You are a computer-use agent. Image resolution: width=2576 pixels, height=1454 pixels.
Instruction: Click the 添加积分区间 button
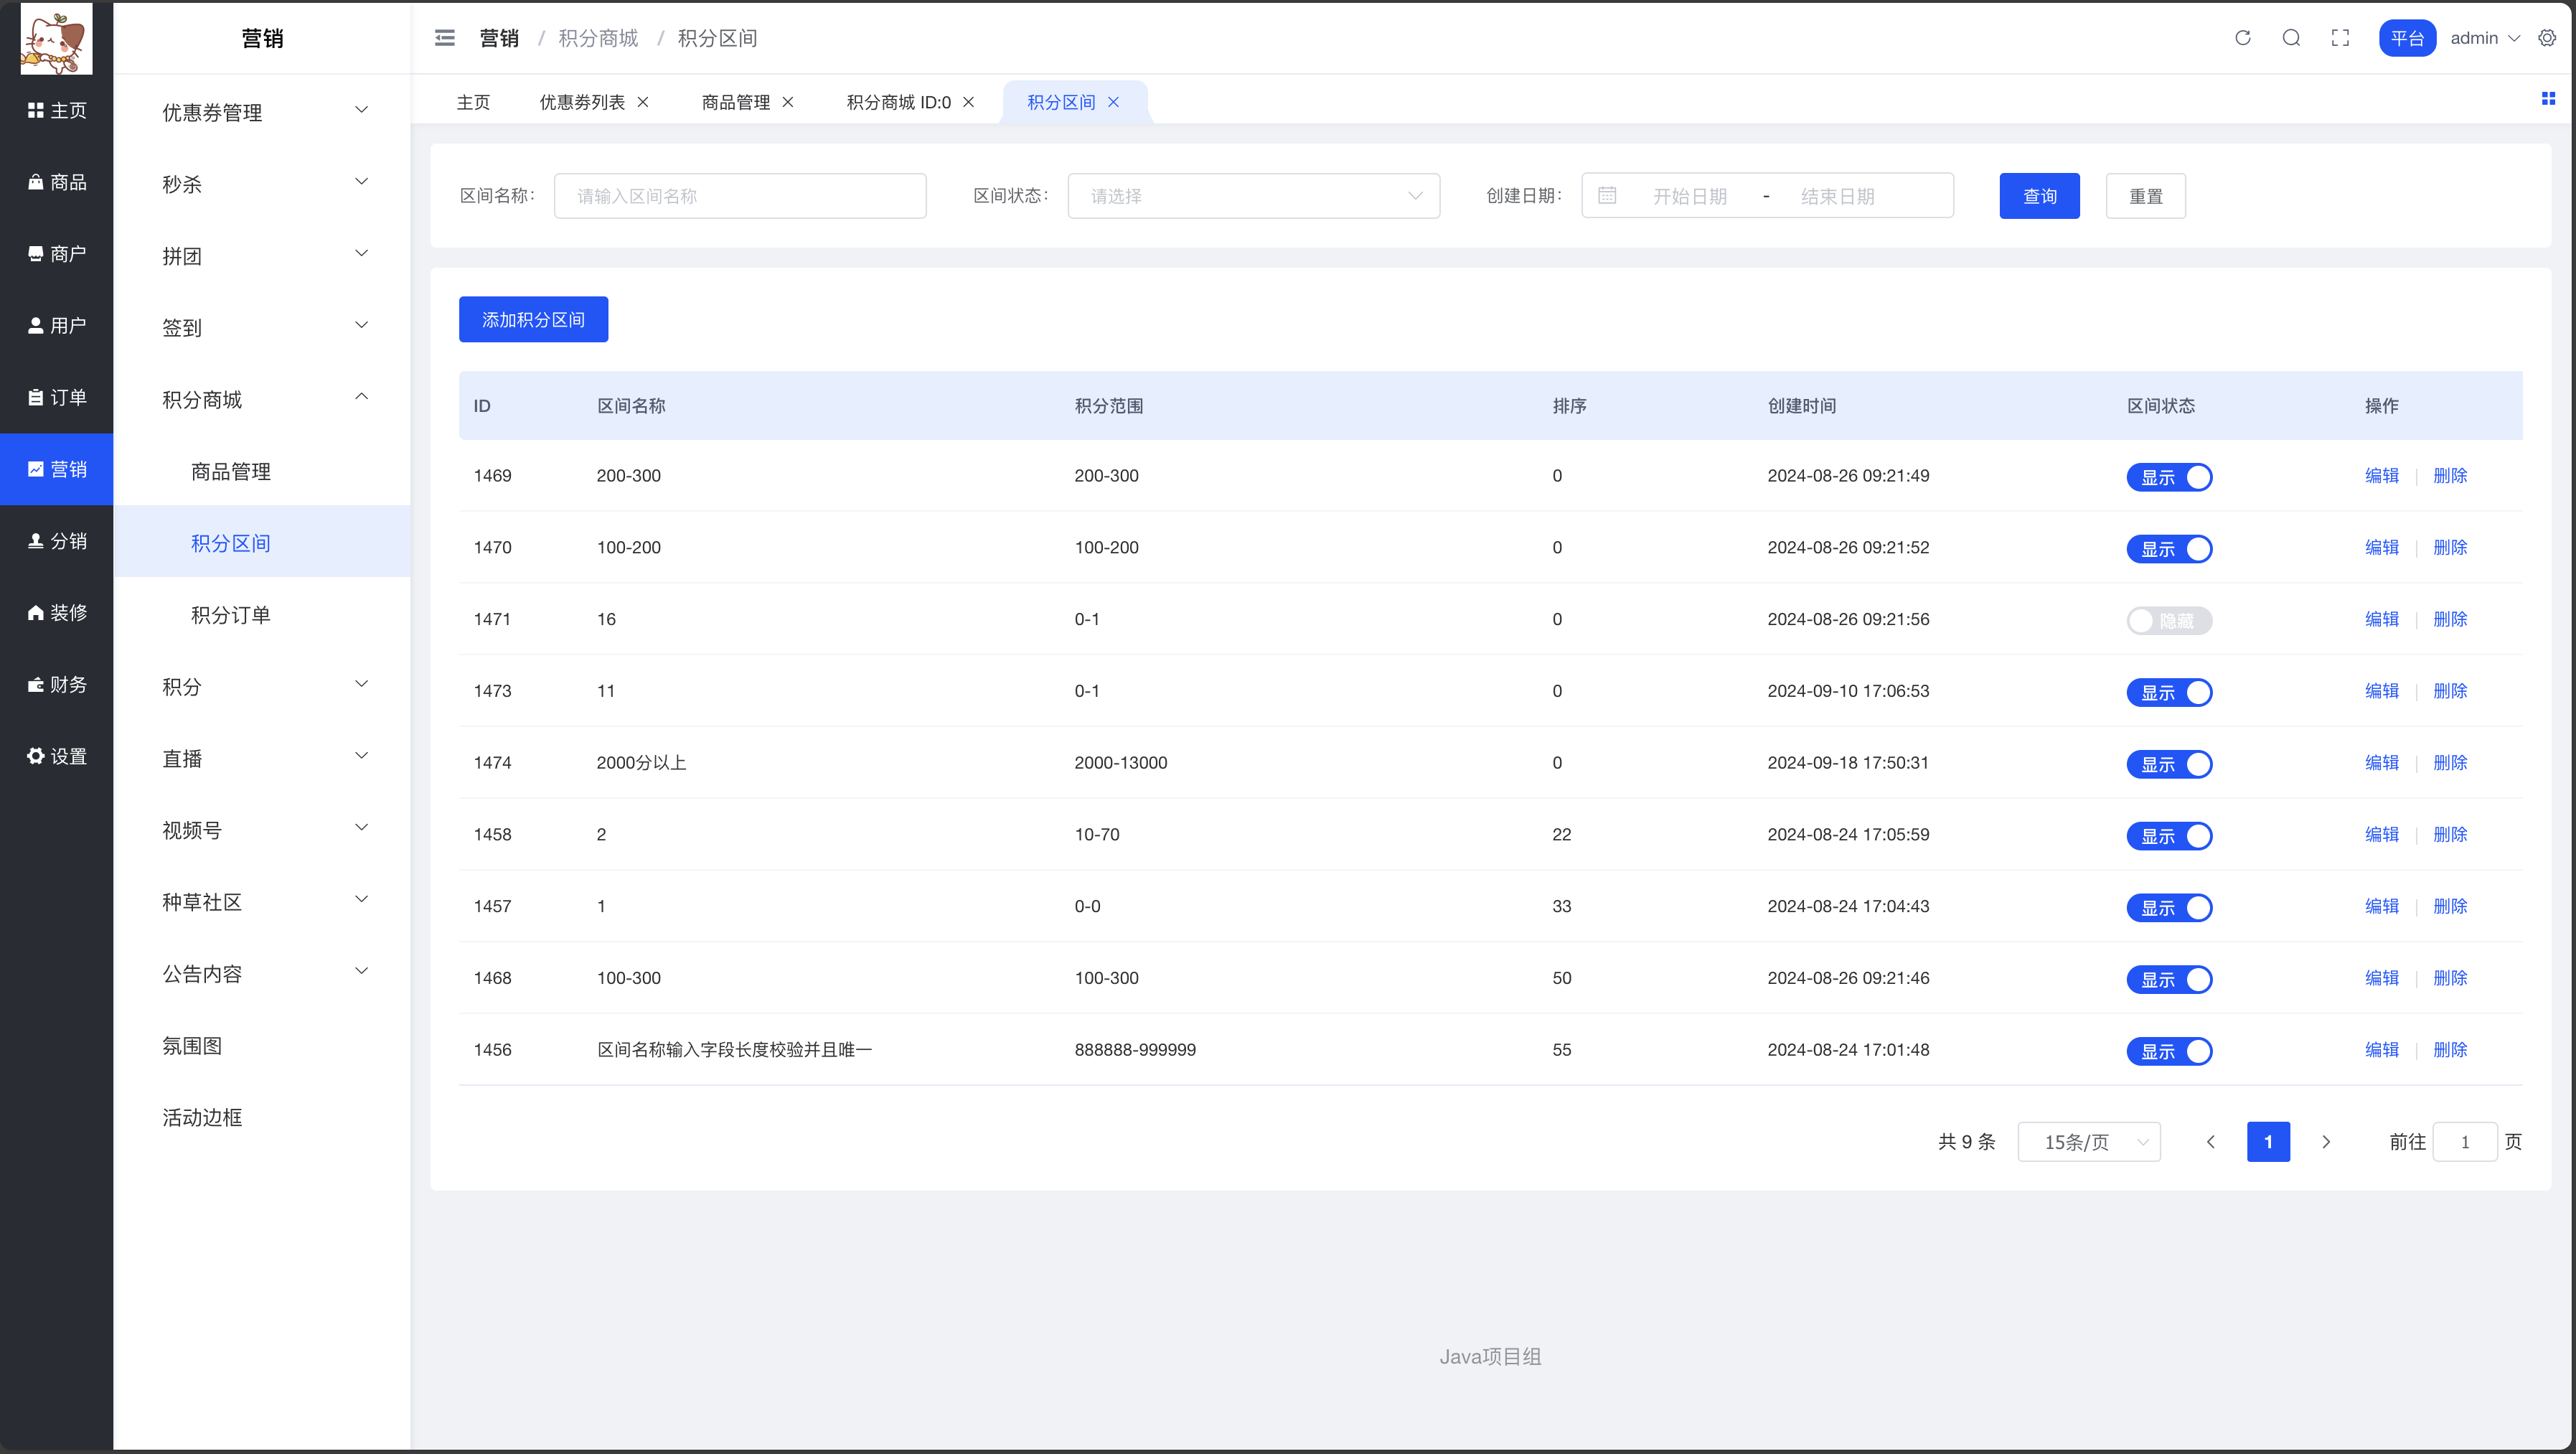pos(533,320)
